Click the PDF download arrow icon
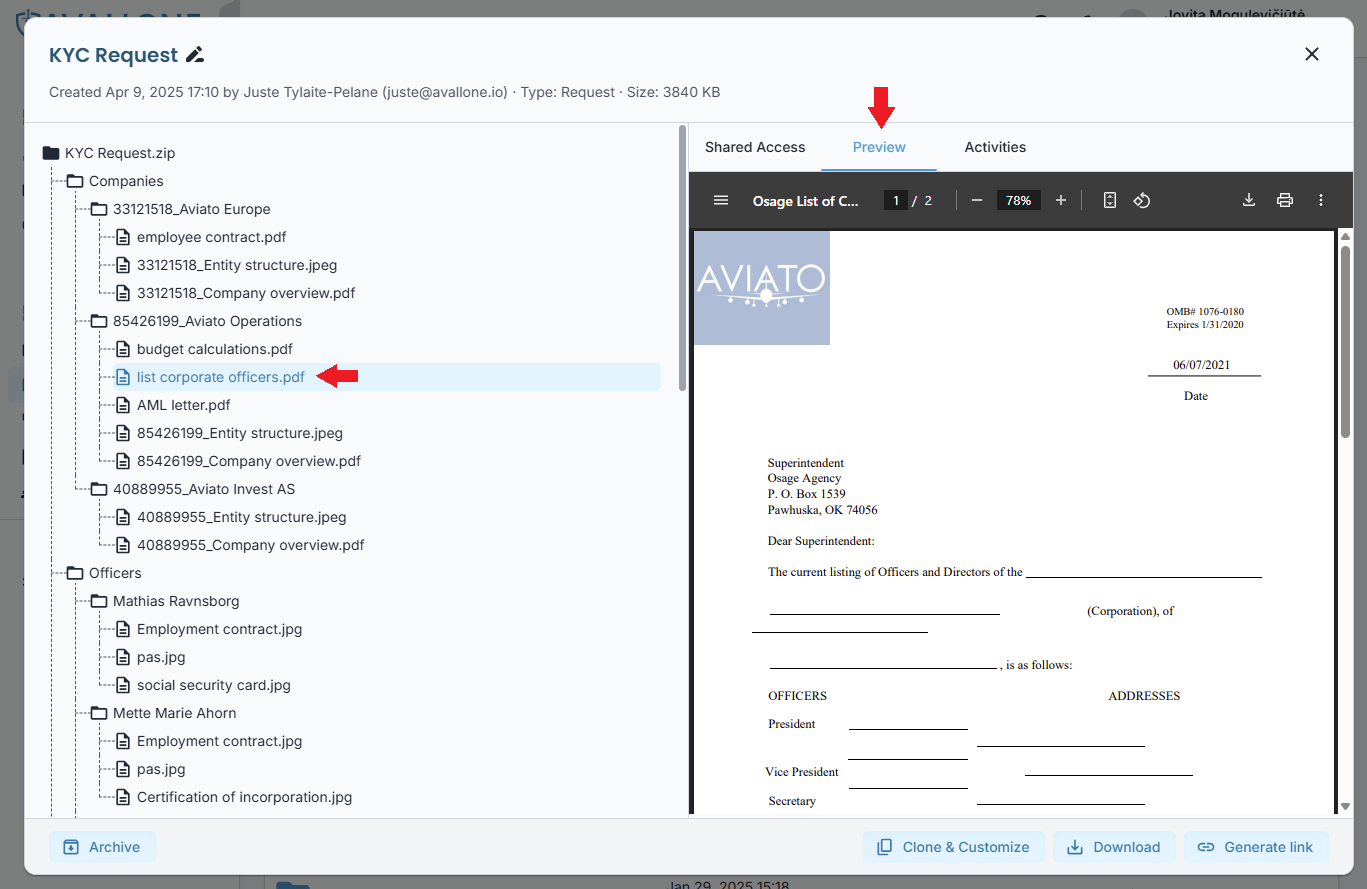Screen dimensions: 1367x889 (x=1249, y=200)
